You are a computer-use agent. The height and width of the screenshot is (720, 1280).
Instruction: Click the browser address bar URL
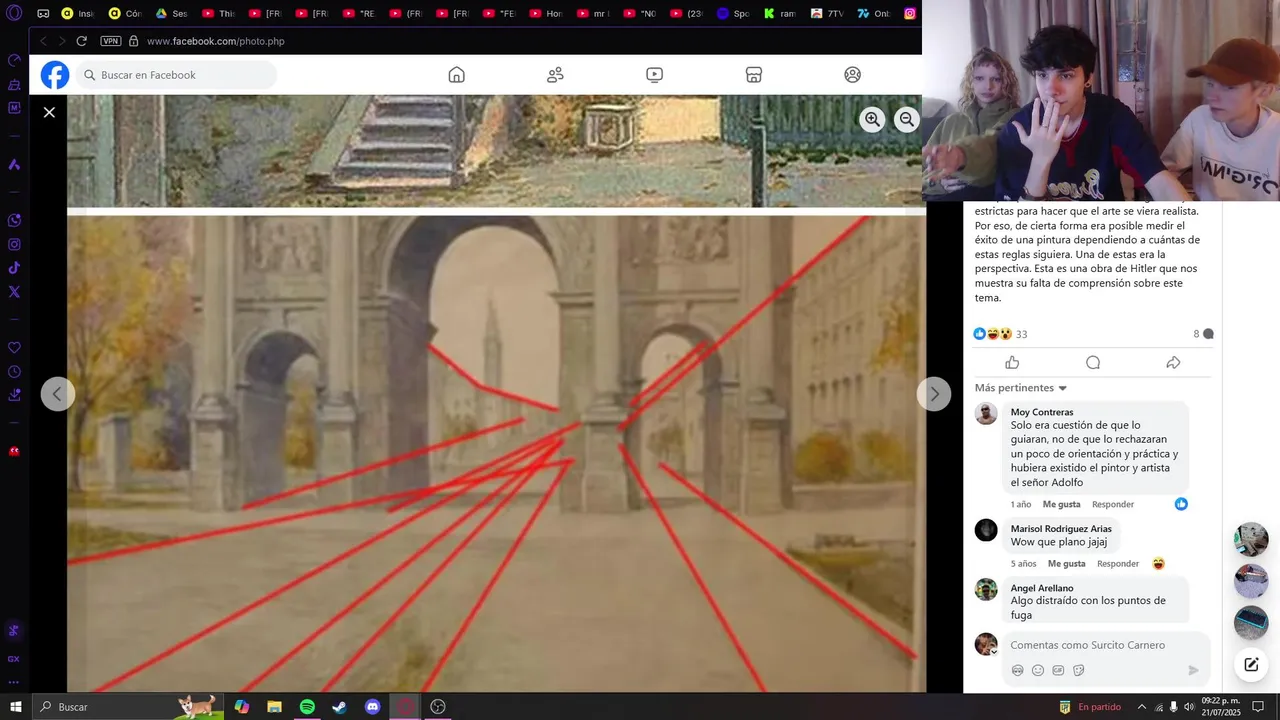[x=216, y=41]
